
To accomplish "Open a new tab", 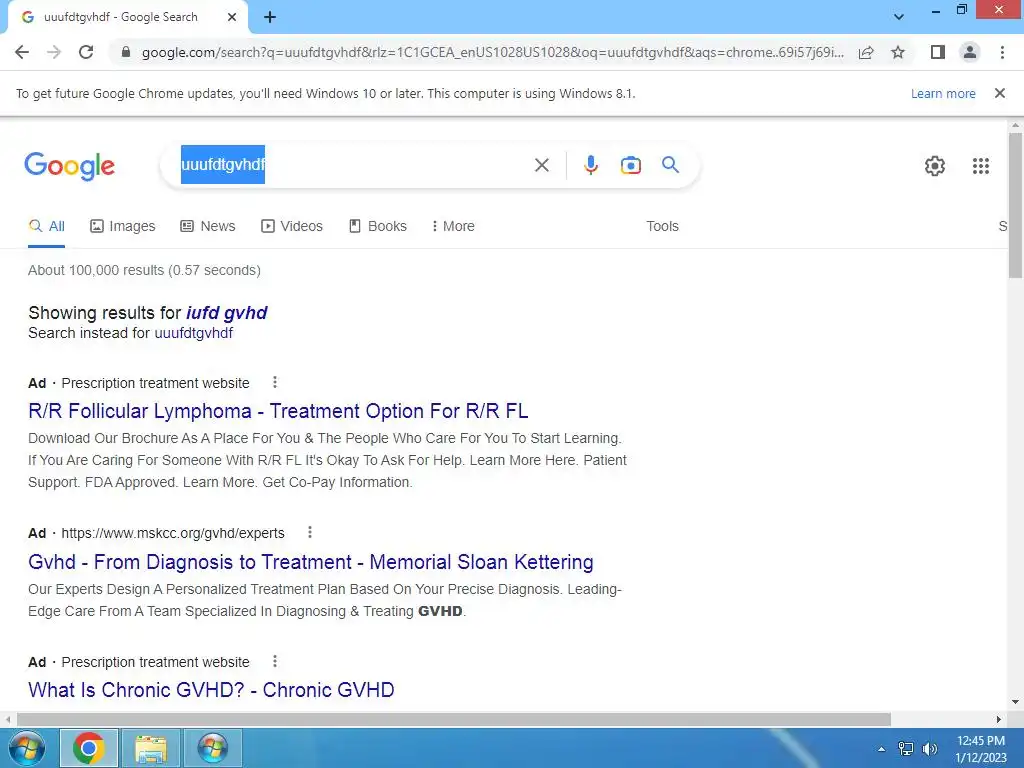I will point(270,17).
